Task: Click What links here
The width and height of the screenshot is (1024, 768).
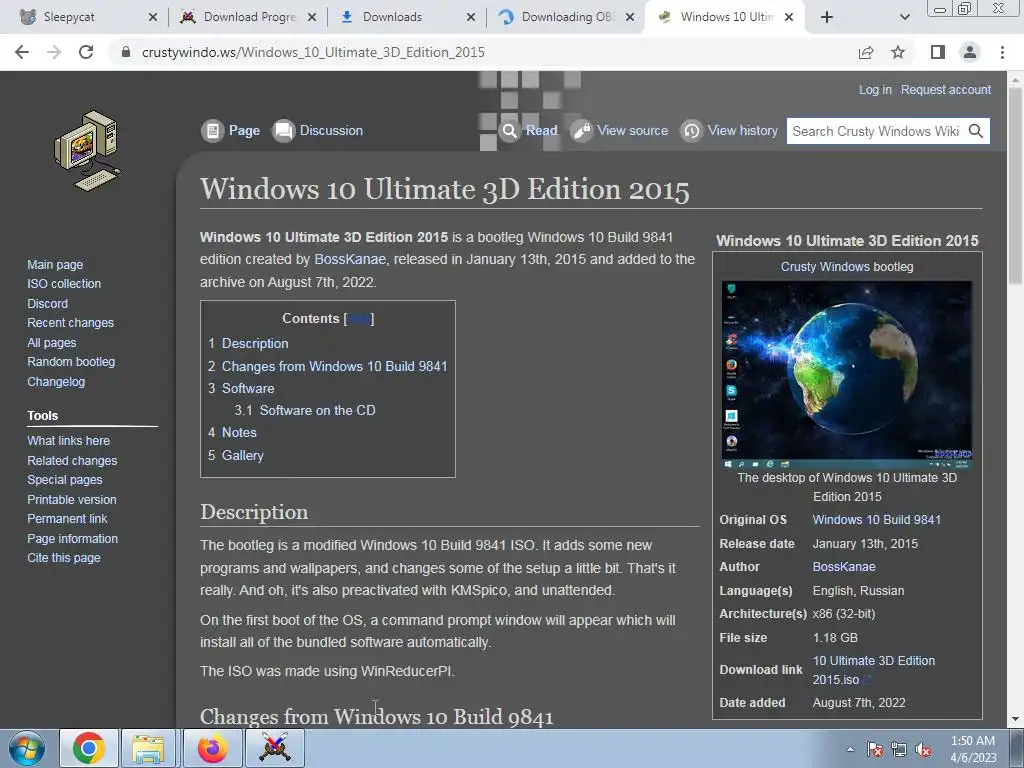Action: 69,441
